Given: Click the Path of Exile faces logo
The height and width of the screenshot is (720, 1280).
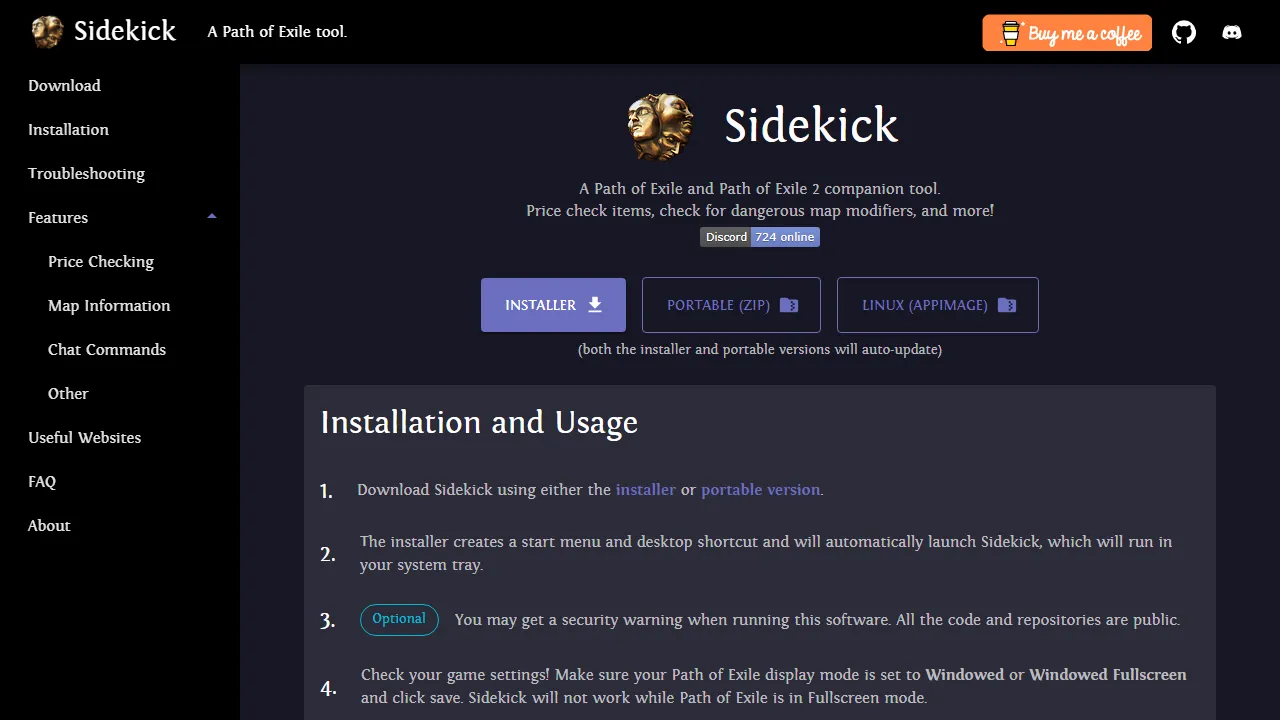Looking at the screenshot, I should [659, 126].
